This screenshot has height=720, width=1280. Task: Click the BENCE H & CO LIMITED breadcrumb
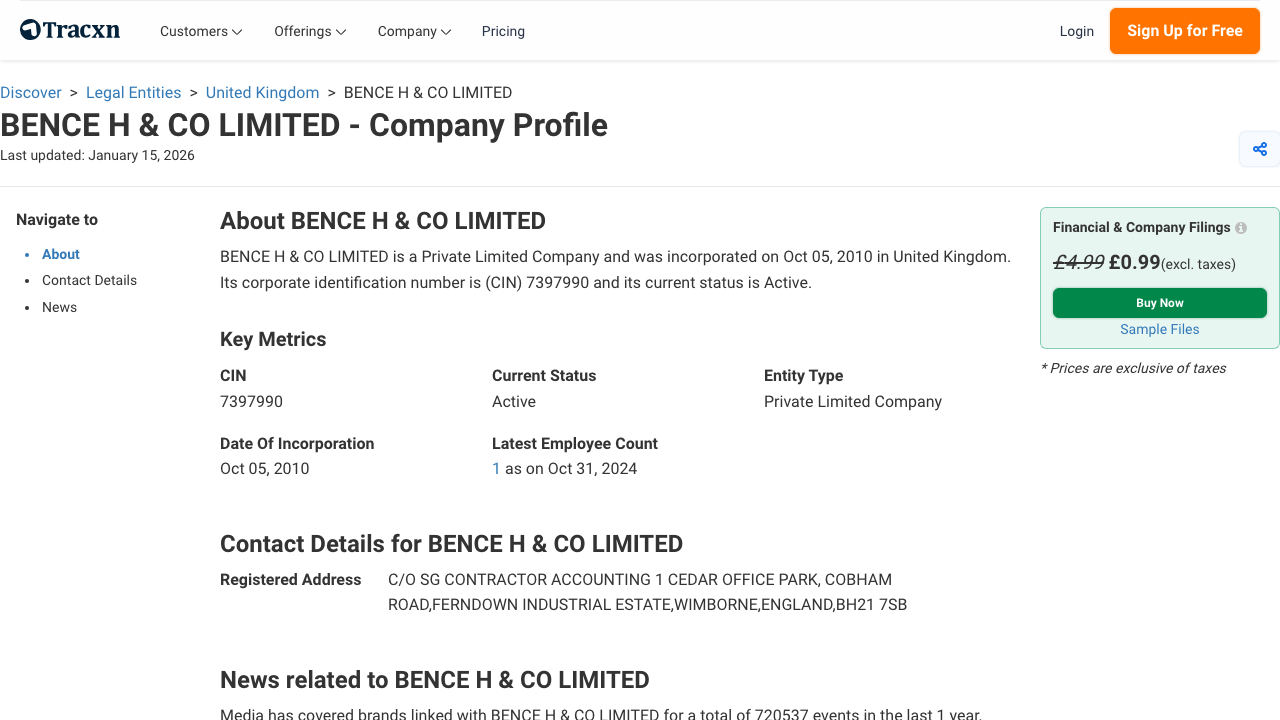point(428,92)
